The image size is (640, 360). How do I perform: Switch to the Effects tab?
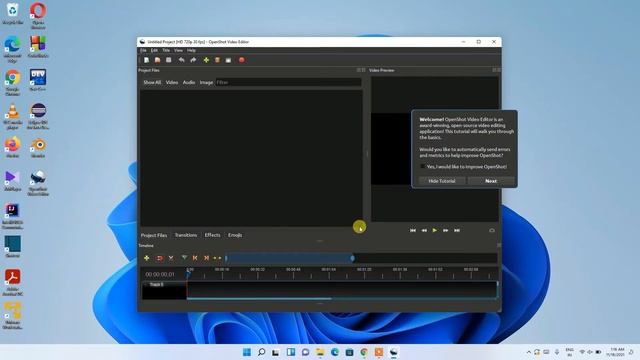(212, 236)
